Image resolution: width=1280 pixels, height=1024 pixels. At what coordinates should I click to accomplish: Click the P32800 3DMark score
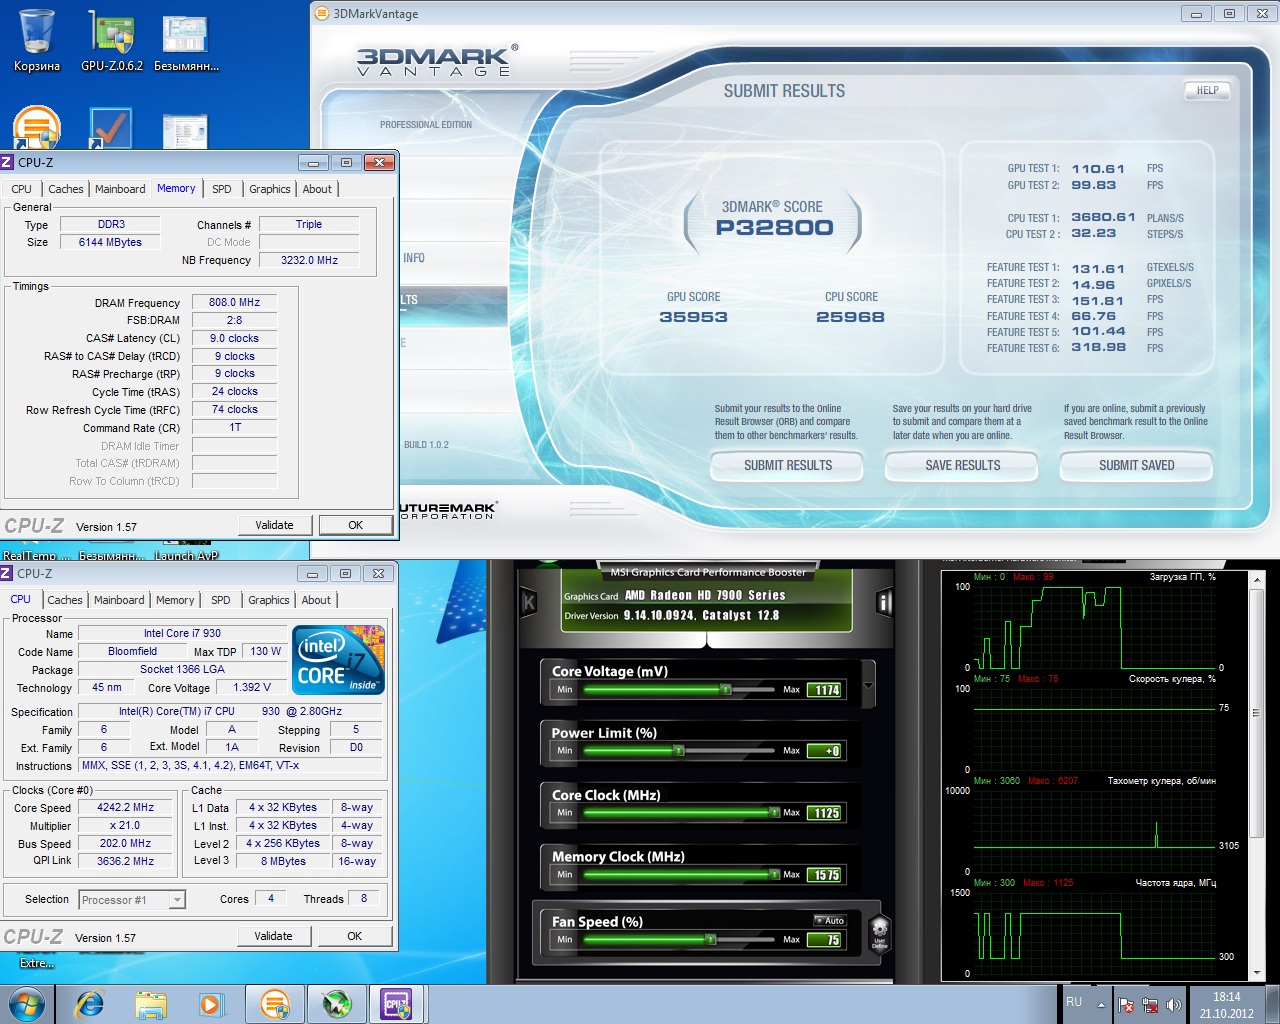coord(774,227)
